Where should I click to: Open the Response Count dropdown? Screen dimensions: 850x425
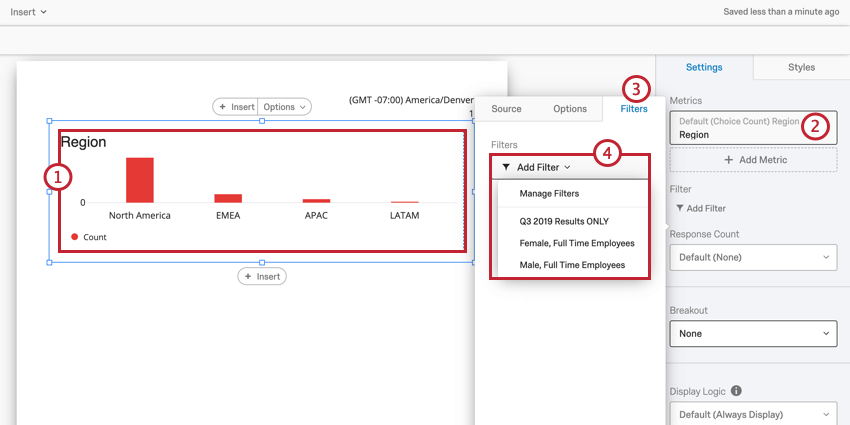tap(753, 258)
